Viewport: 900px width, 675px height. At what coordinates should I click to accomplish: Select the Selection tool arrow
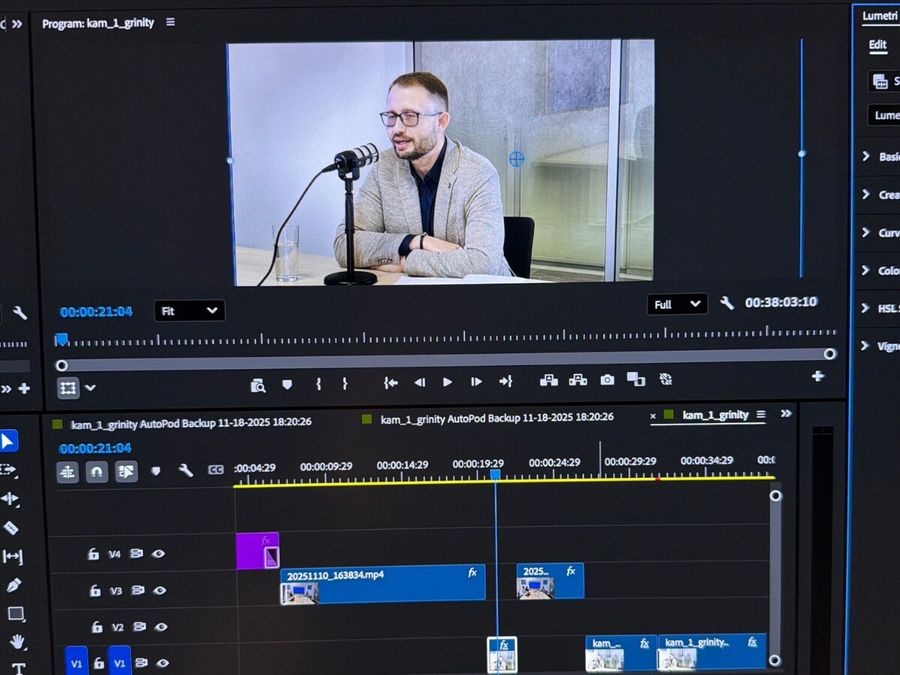click(x=8, y=441)
